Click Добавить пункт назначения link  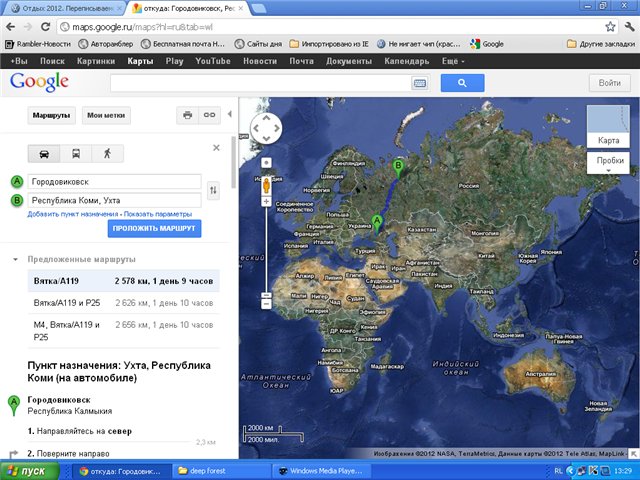coord(73,214)
